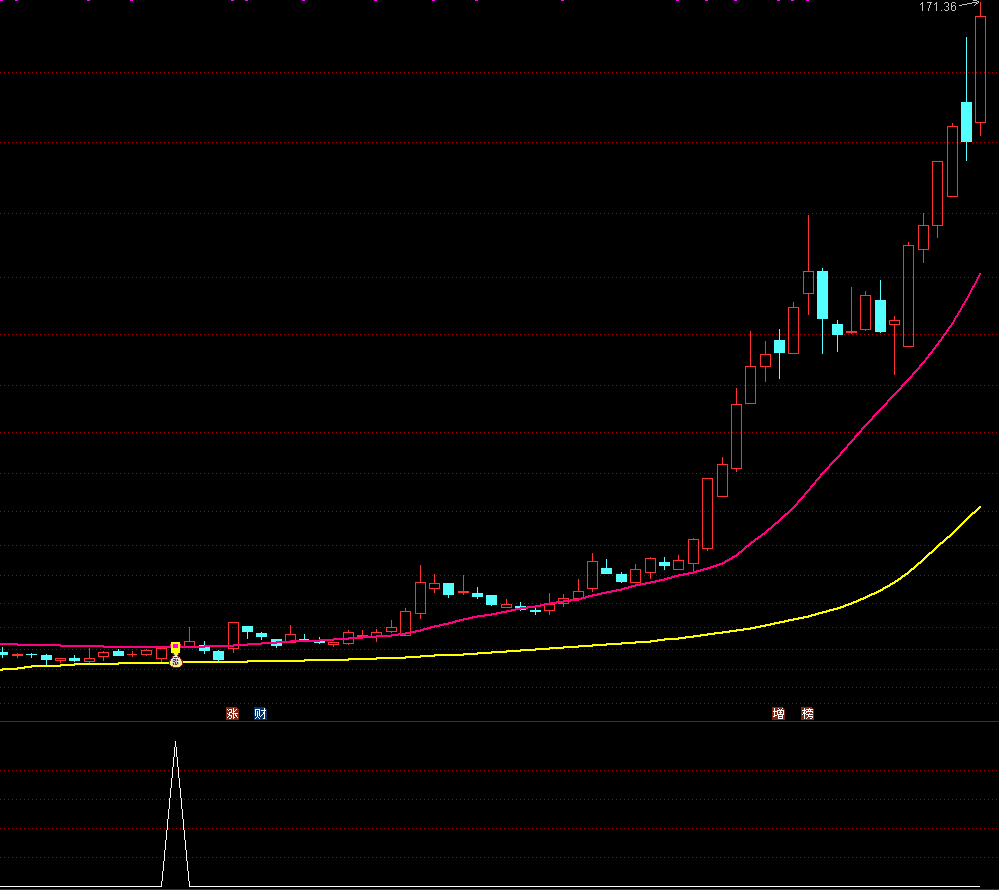Open the 财 financial marker icon
Screen dimensions: 999x890
click(260, 714)
